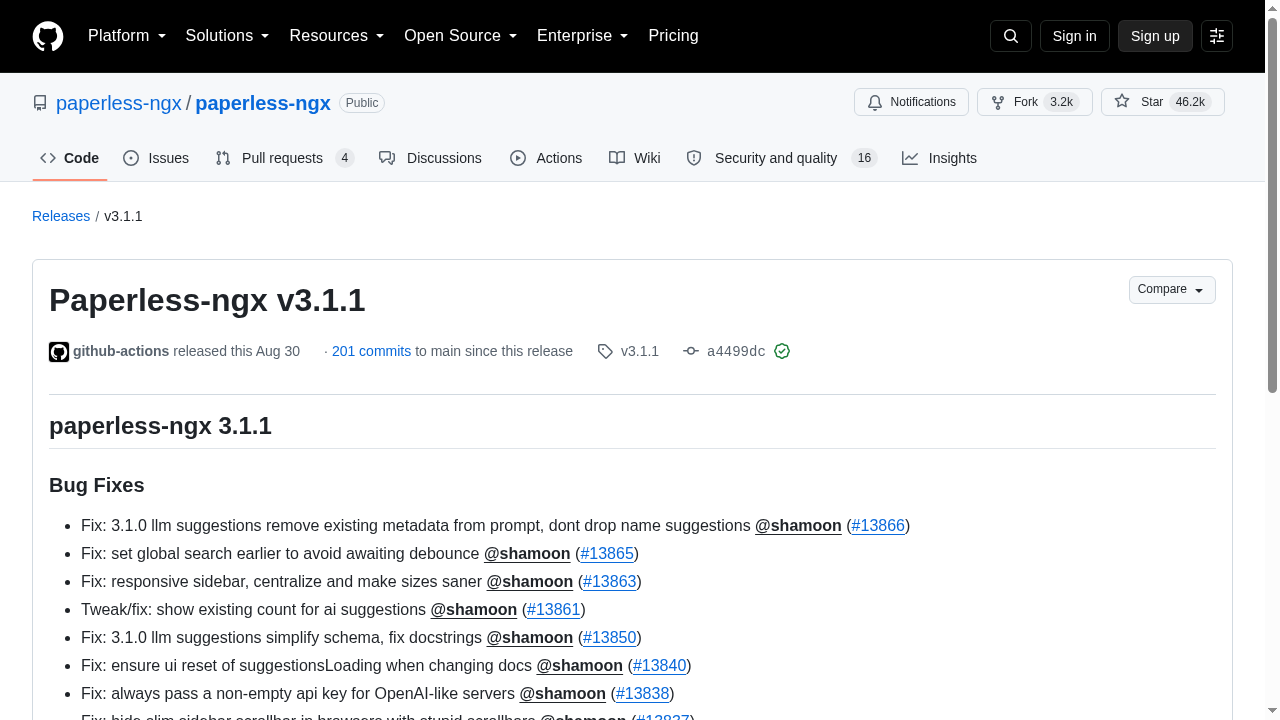Click the green verified check icon
The height and width of the screenshot is (720, 1280).
coord(782,351)
